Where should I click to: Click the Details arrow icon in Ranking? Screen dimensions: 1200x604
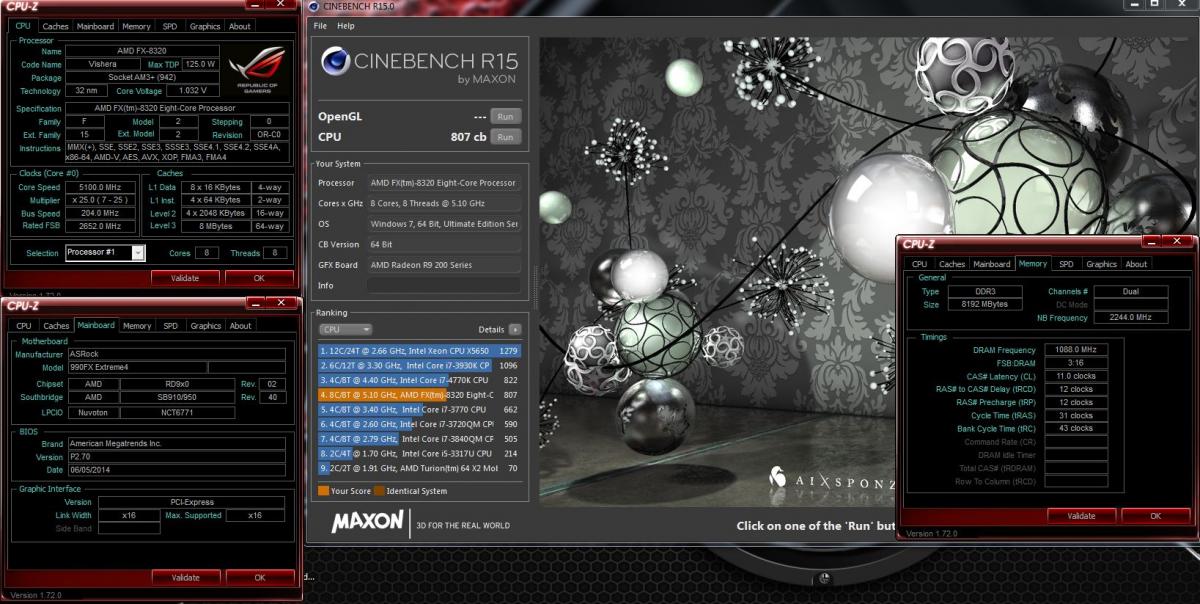click(x=515, y=329)
